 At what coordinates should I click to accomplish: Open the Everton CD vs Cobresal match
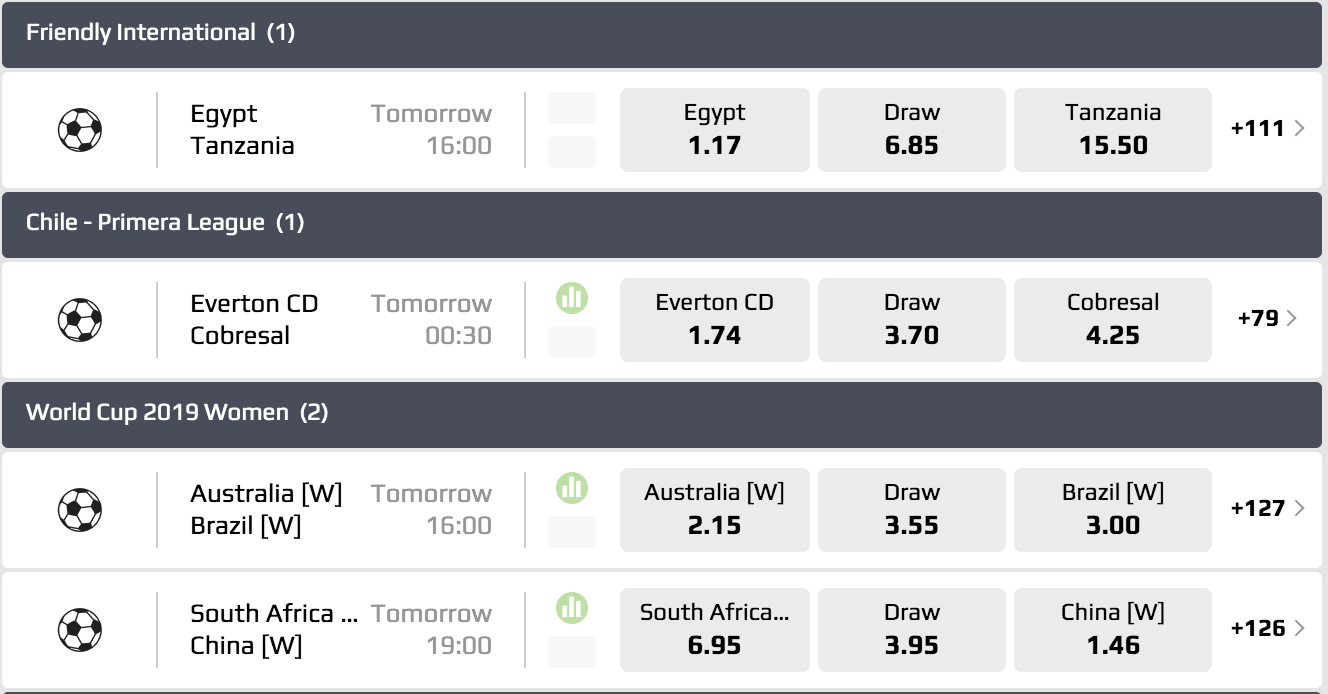coord(254,320)
